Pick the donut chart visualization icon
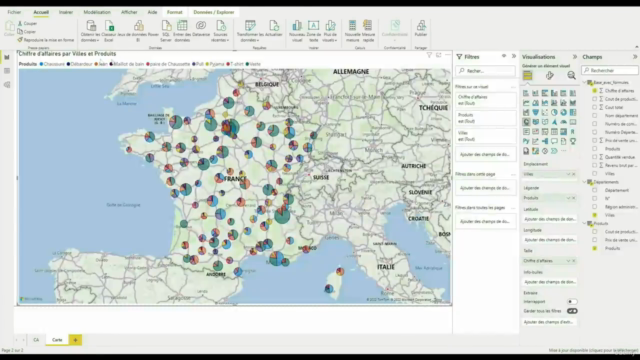The width and height of the screenshot is (640, 360). [564, 112]
